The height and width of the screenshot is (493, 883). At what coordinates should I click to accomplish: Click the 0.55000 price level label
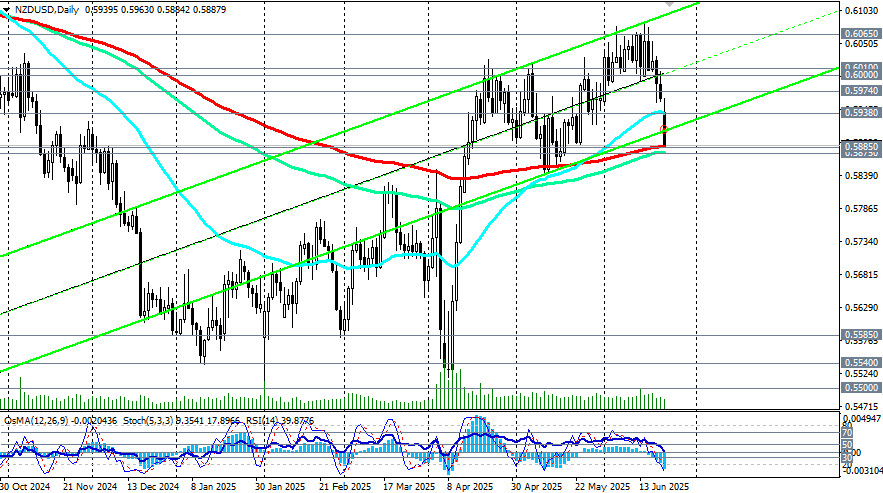861,388
